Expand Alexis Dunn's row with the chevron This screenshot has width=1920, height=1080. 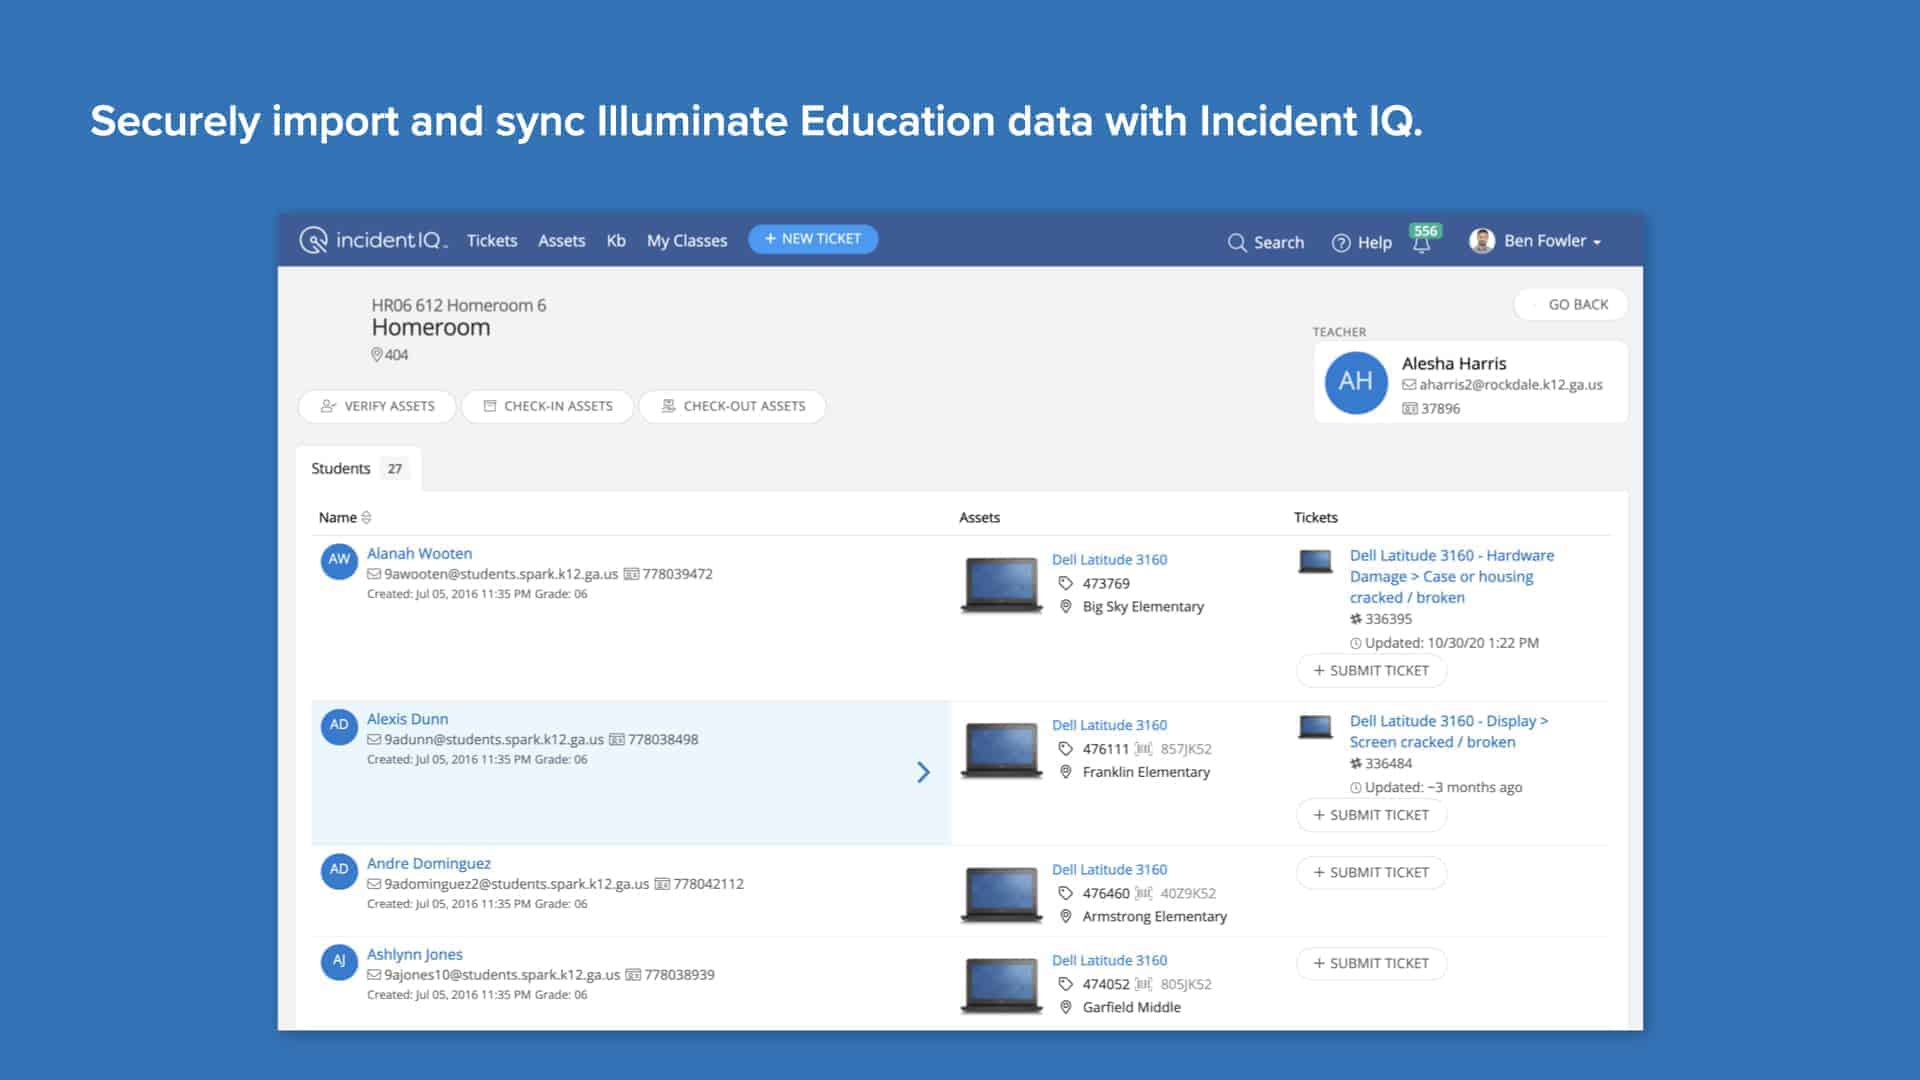point(923,772)
